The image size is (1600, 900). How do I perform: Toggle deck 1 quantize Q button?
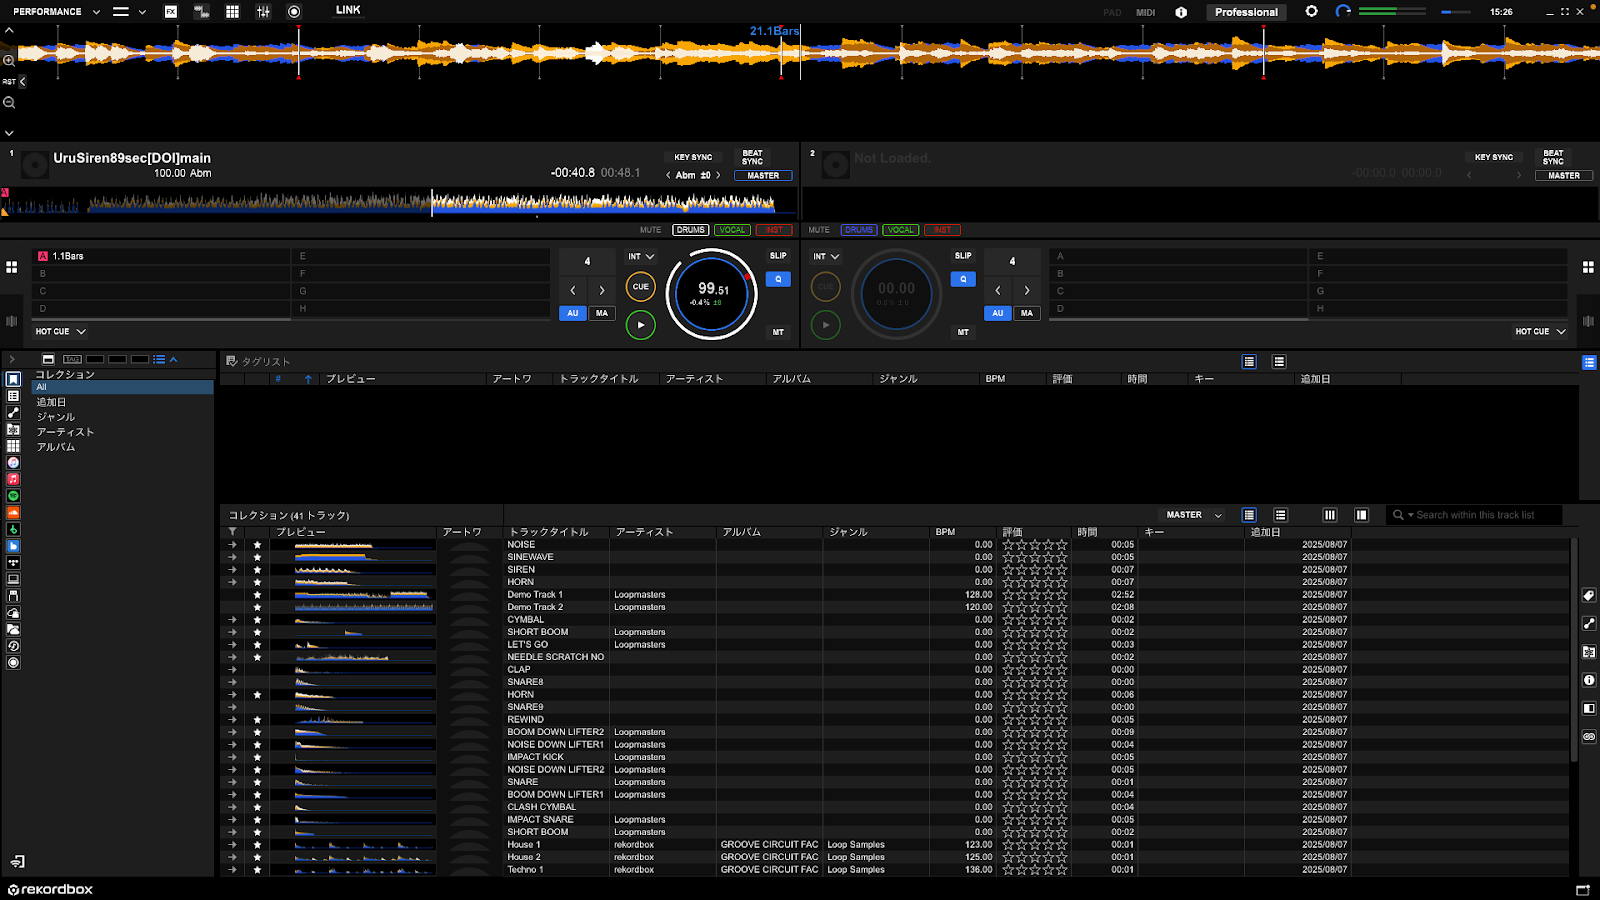pos(777,280)
